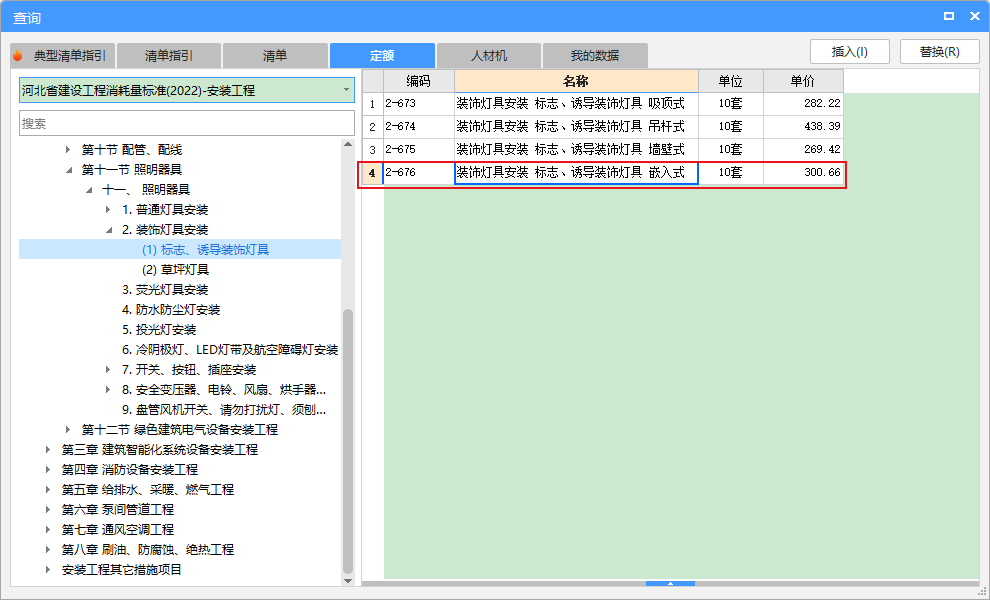Switch to the 清单 tab
Screen dimensions: 990x600
click(x=275, y=55)
